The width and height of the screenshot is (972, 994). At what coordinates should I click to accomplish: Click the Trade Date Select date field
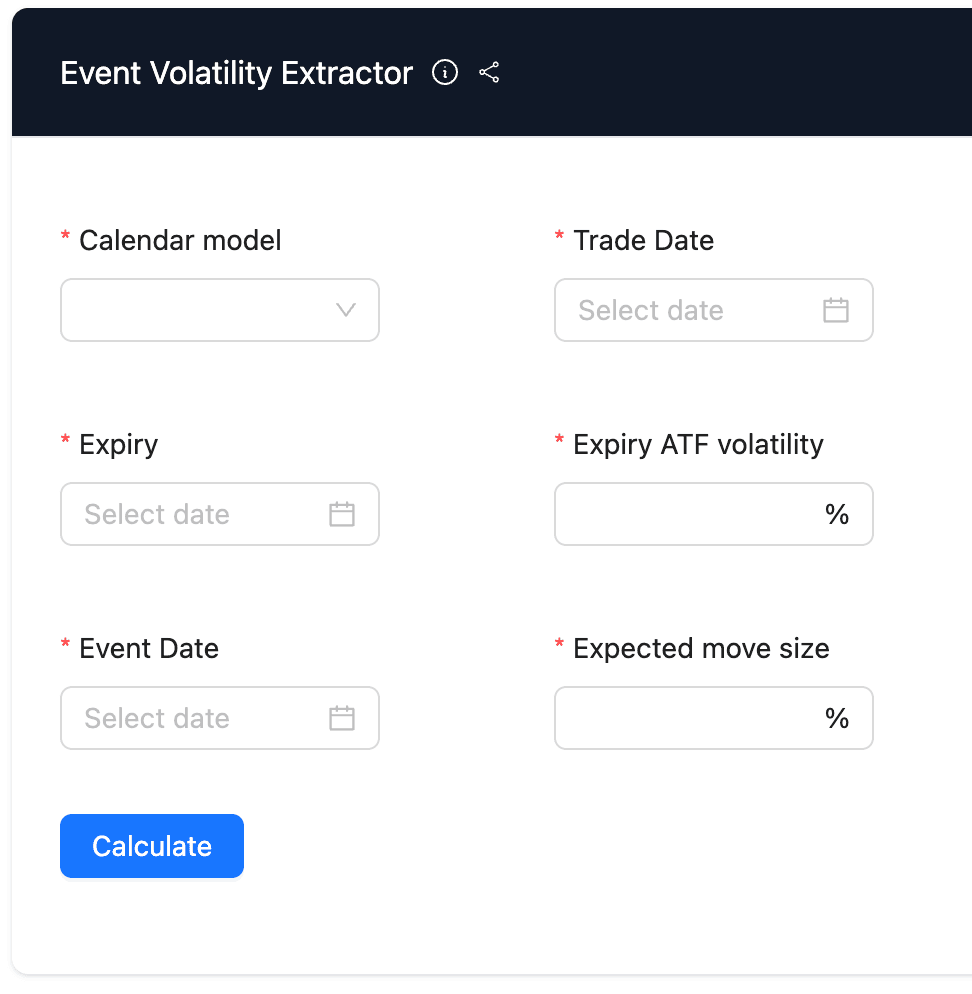click(690, 310)
